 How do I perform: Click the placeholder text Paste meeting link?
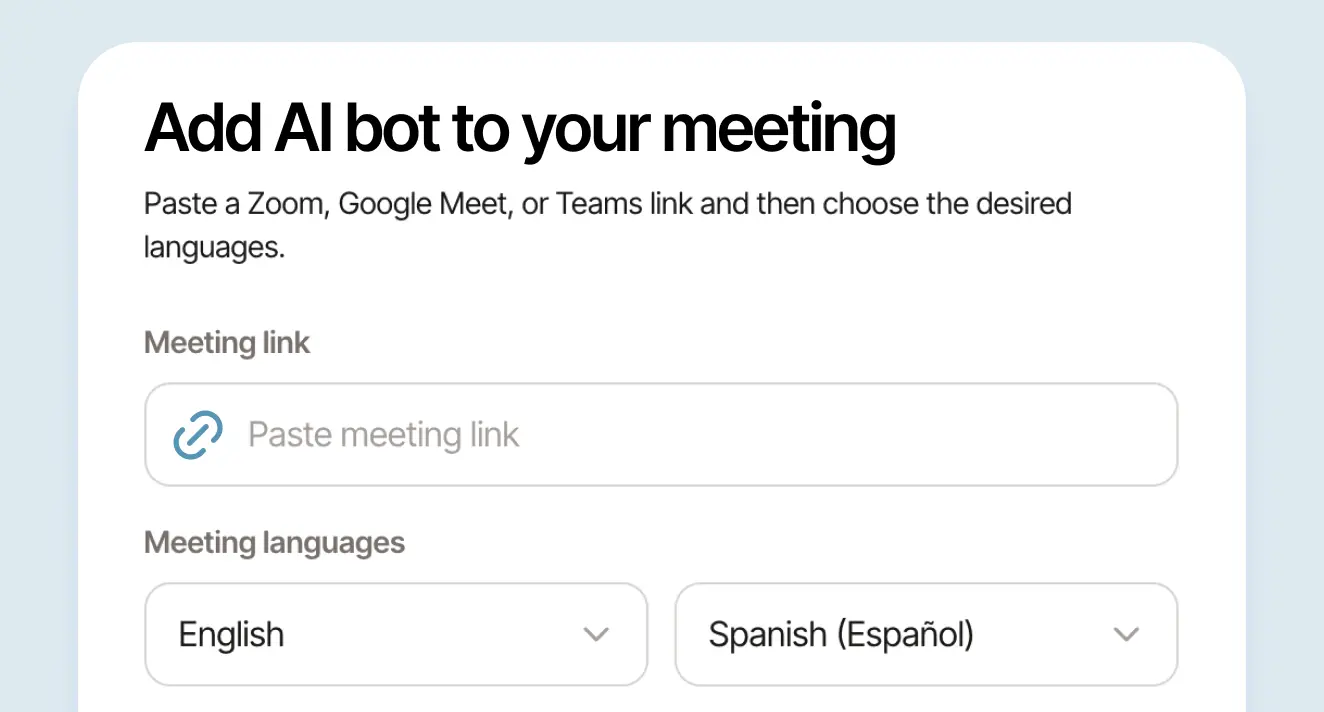(384, 434)
